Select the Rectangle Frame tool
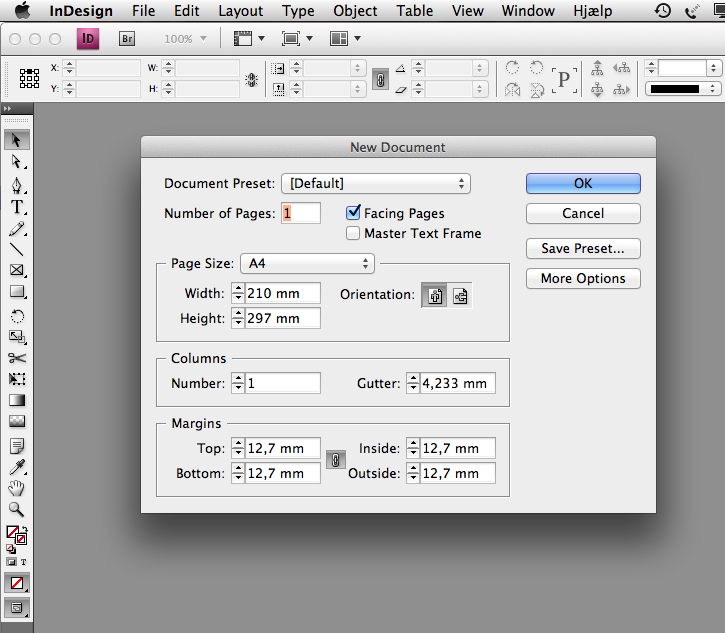Image resolution: width=725 pixels, height=633 pixels. (x=17, y=270)
